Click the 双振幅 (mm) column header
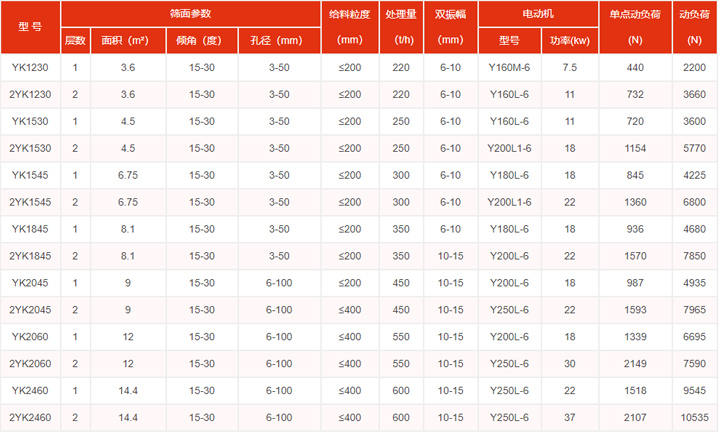This screenshot has width=720, height=433. click(451, 28)
